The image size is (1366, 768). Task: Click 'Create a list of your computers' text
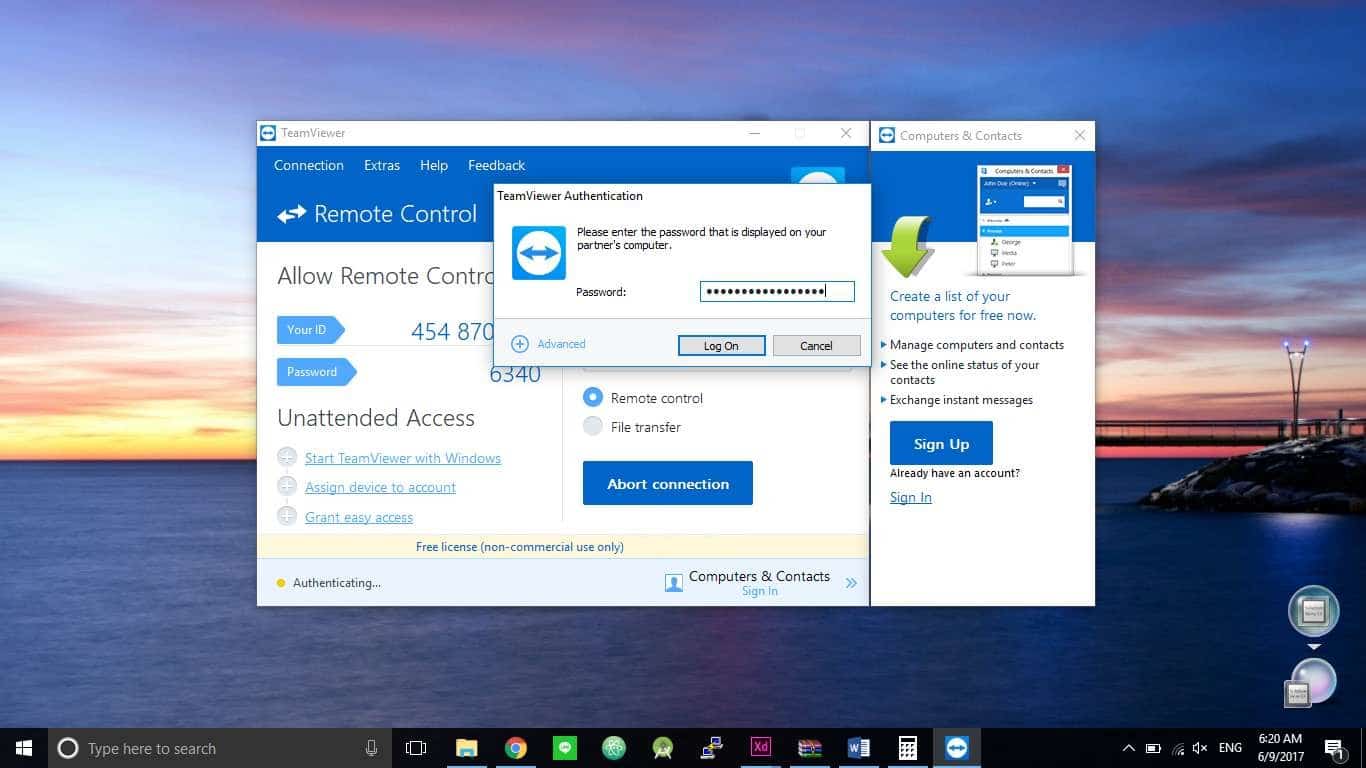tap(962, 305)
